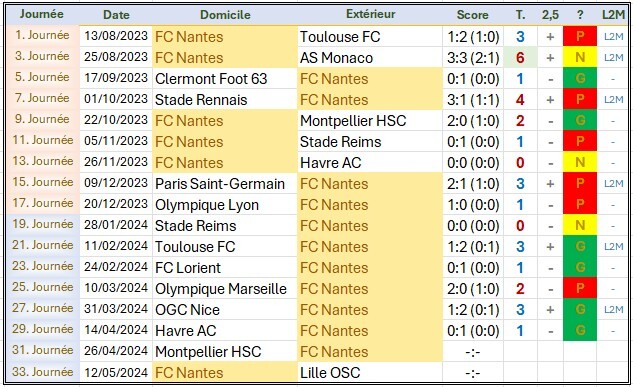Select Olympique Marseille home cell
Viewport: 633px width, 387px height.
tap(225, 289)
